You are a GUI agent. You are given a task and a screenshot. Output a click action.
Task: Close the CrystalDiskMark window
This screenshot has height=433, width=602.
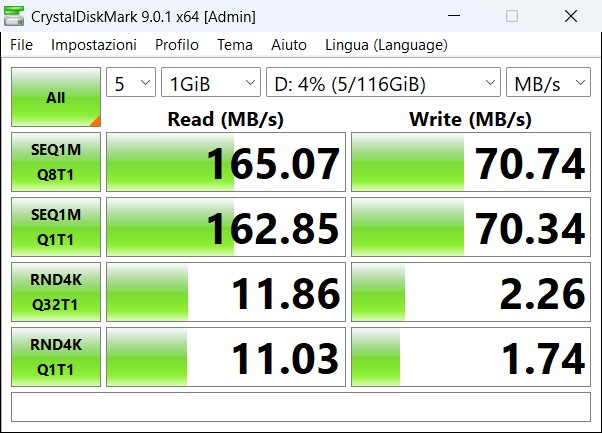tap(571, 16)
